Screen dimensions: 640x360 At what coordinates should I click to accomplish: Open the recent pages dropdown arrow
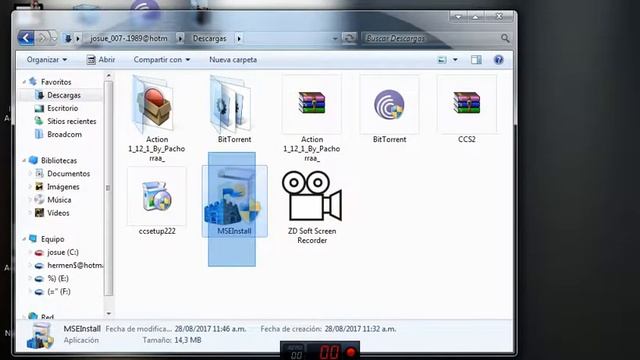(53, 38)
